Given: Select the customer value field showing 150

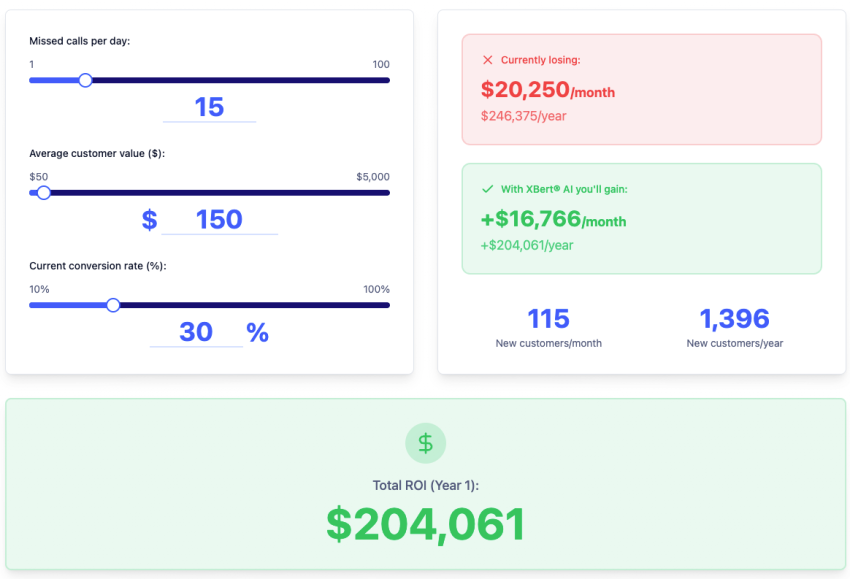Looking at the screenshot, I should pyautogui.click(x=218, y=219).
